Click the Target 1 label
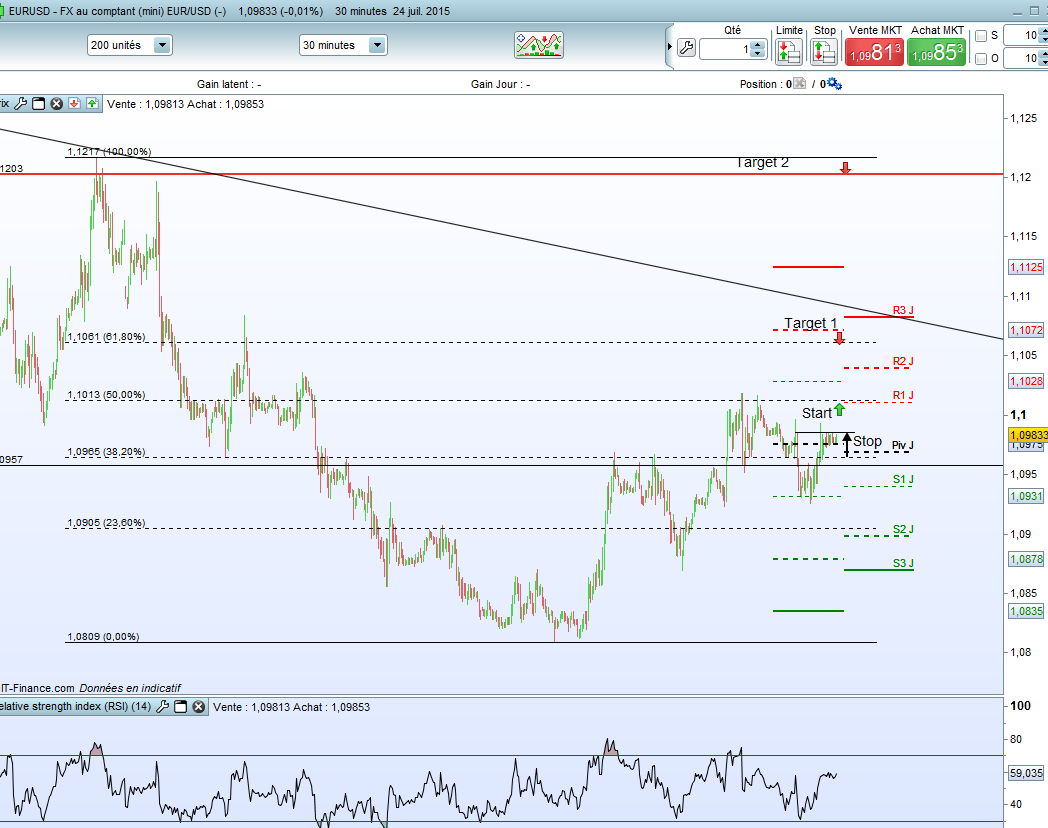The image size is (1048, 828). pyautogui.click(x=810, y=323)
